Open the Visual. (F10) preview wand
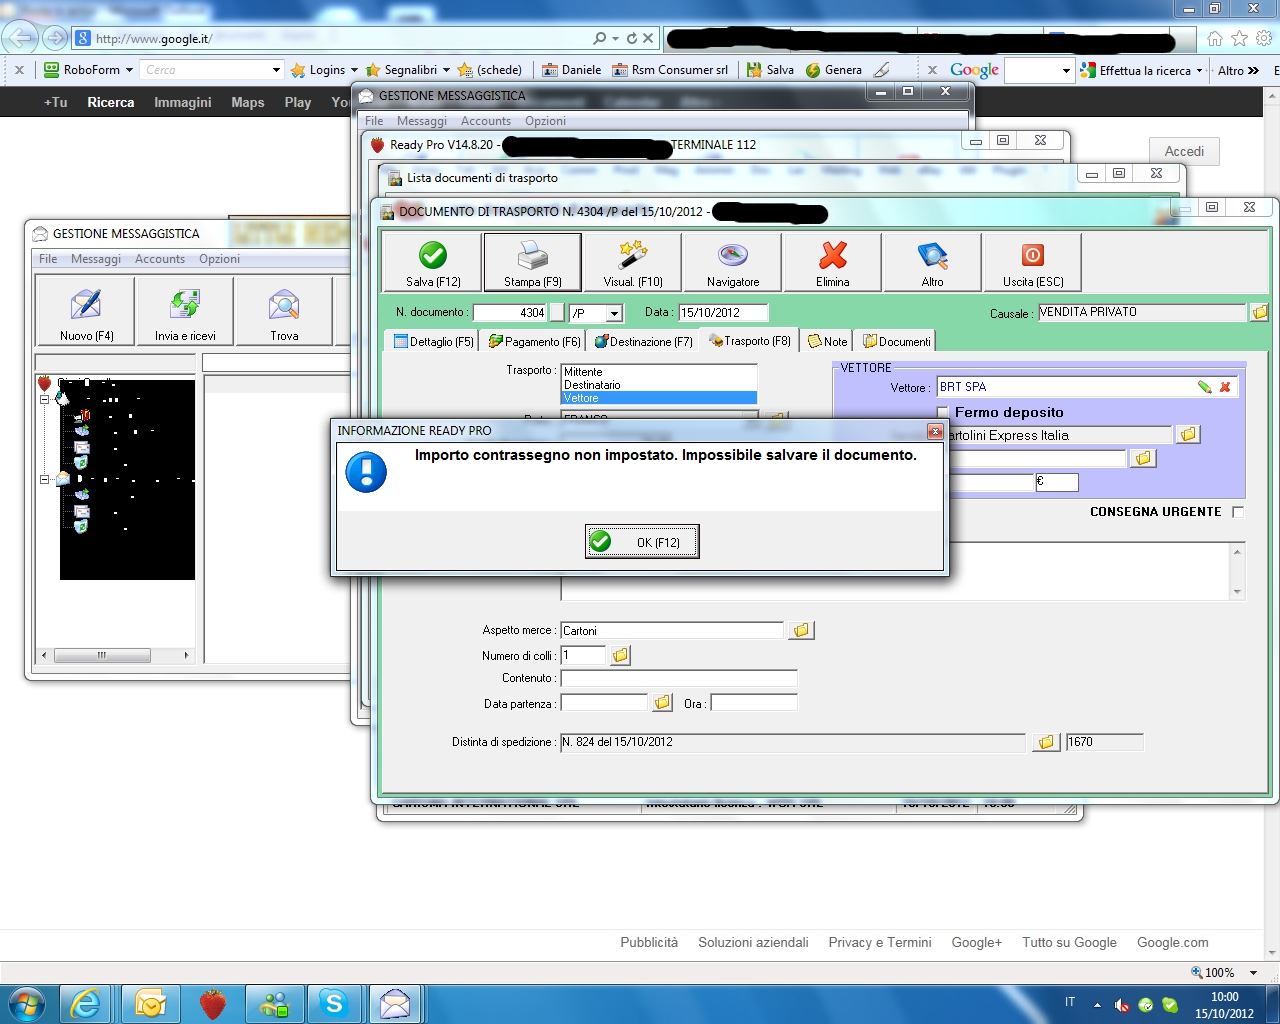Viewport: 1280px width, 1024px height. [633, 262]
